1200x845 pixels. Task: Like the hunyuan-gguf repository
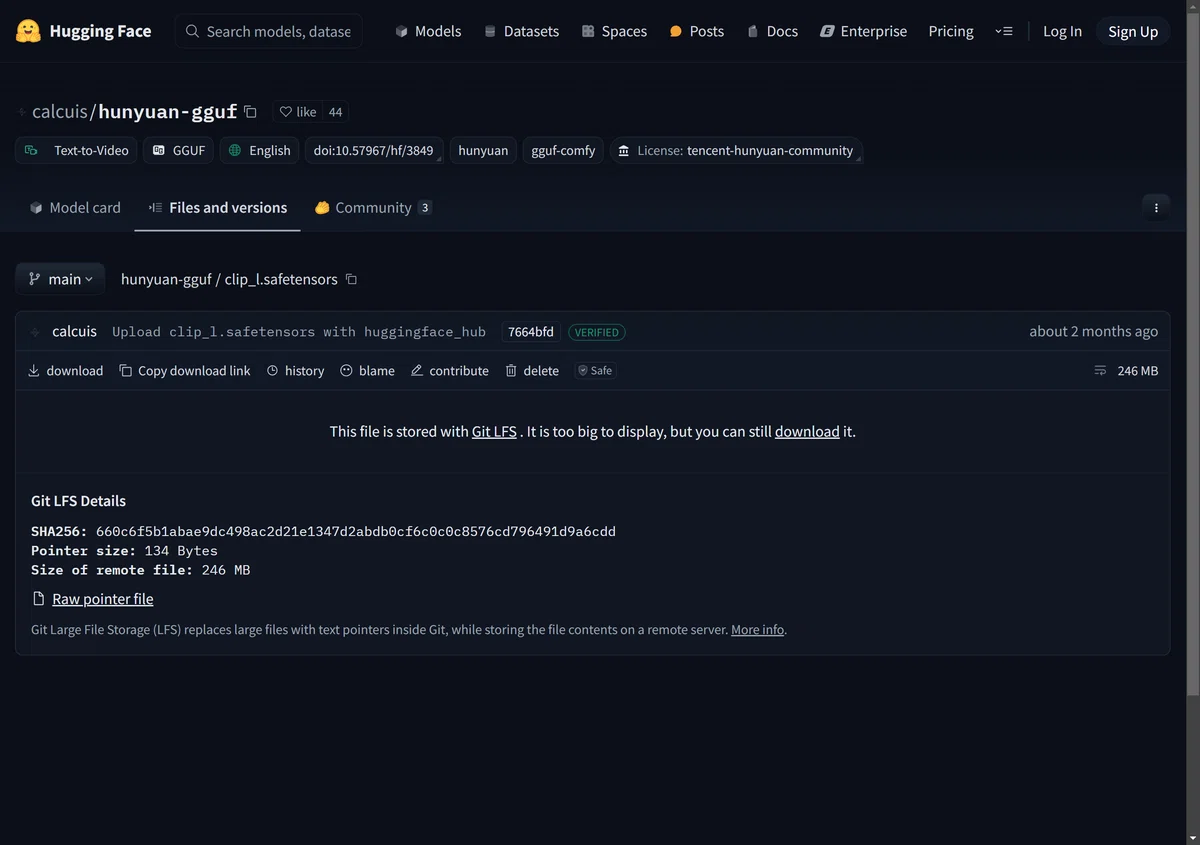(298, 112)
